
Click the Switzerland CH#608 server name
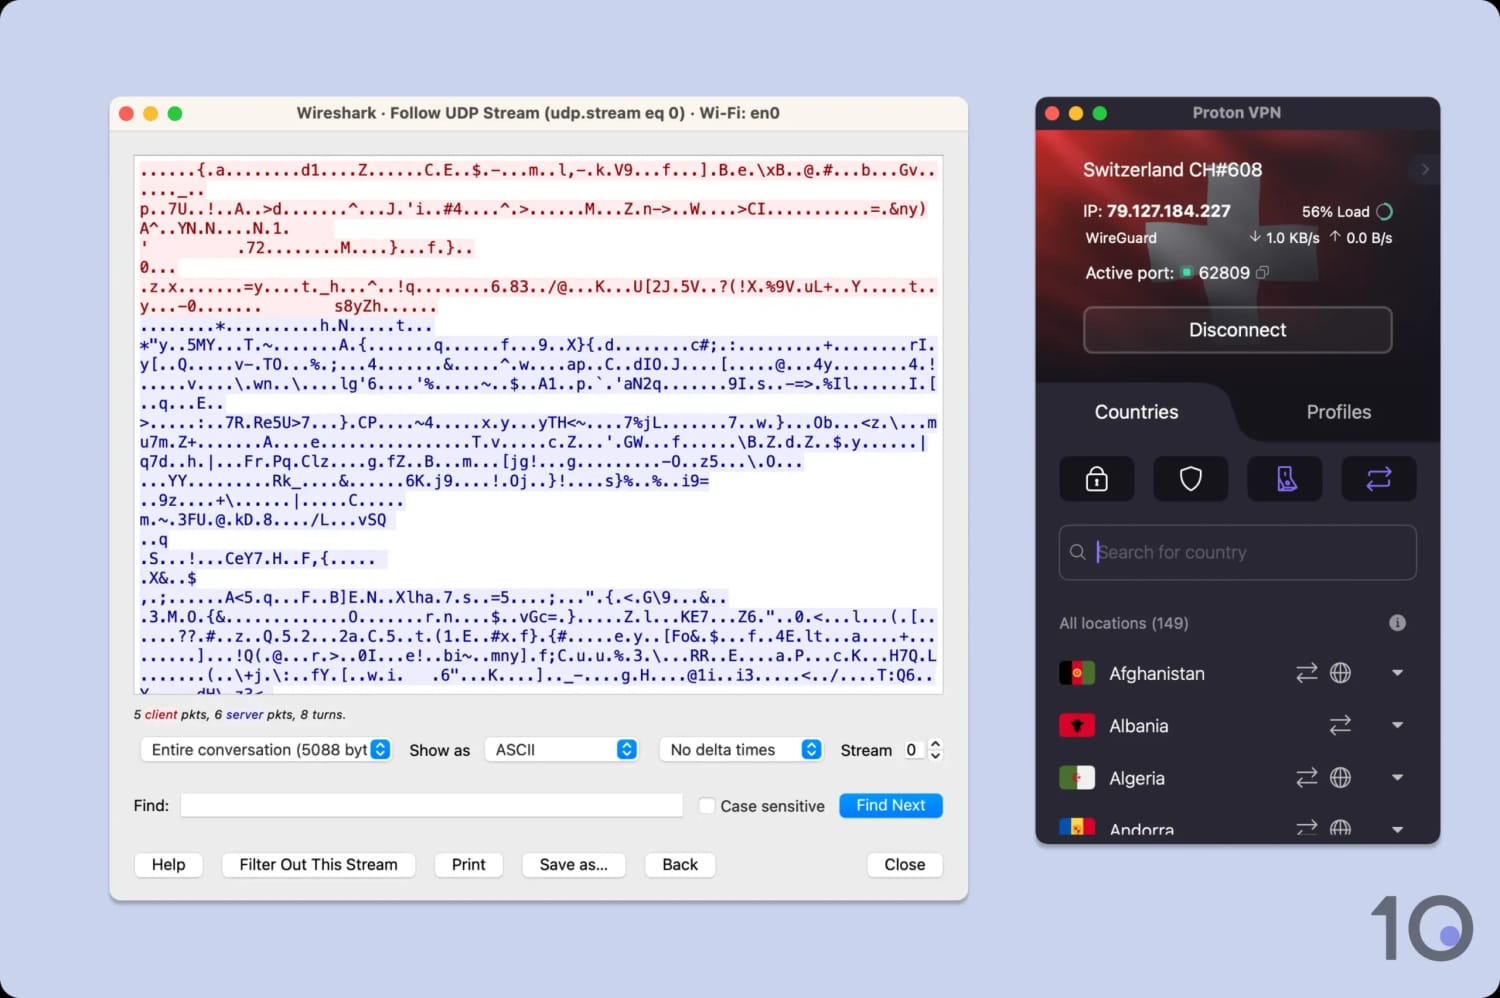point(1172,170)
